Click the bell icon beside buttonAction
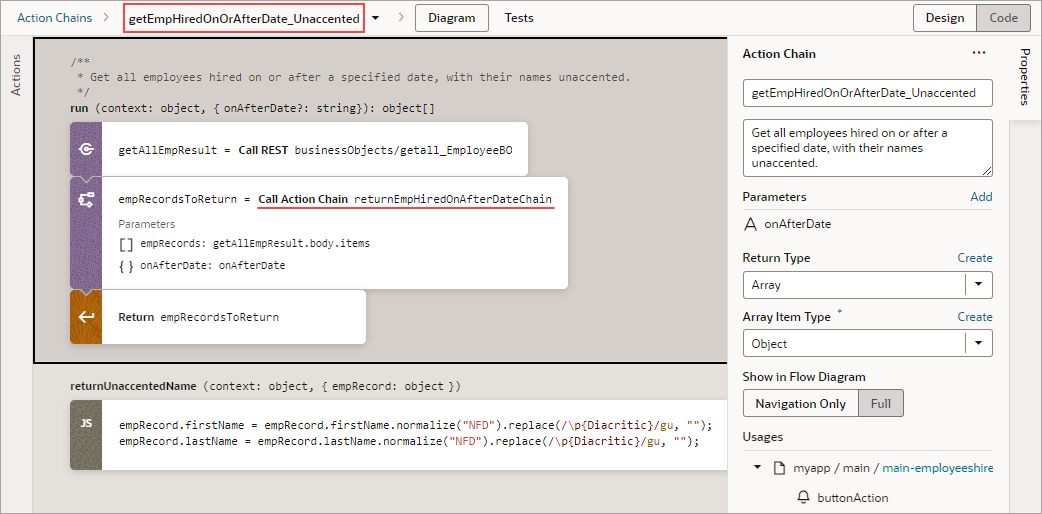Image resolution: width=1042 pixels, height=514 pixels. pyautogui.click(x=803, y=497)
